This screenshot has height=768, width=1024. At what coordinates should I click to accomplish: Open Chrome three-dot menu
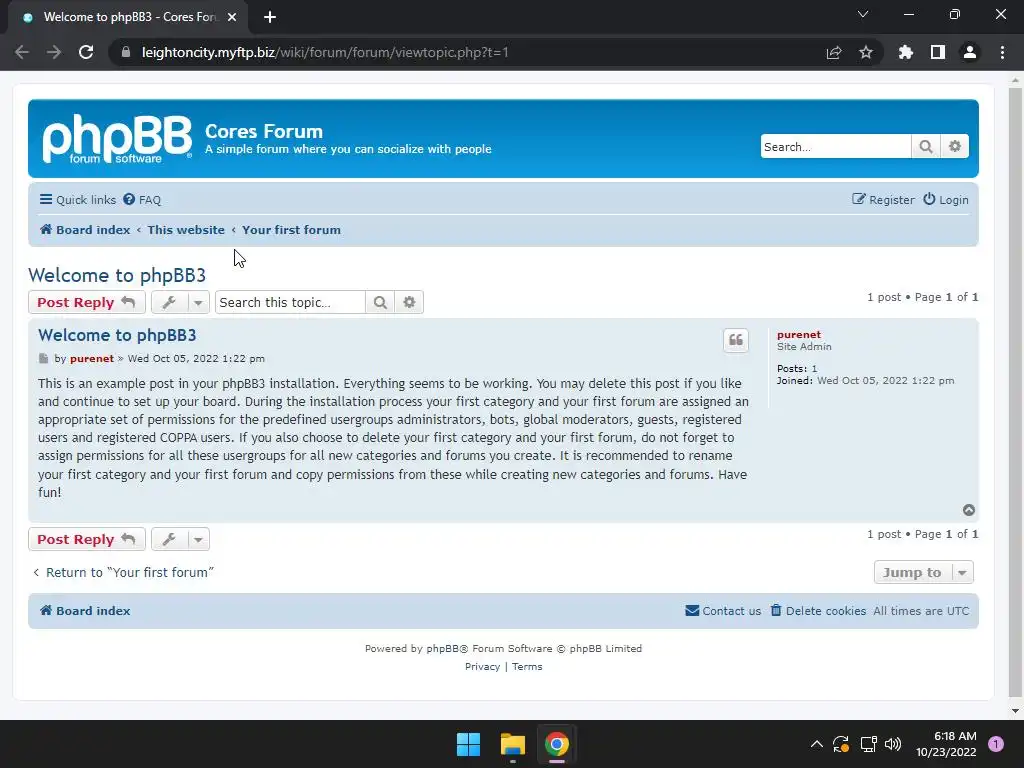tap(1002, 52)
